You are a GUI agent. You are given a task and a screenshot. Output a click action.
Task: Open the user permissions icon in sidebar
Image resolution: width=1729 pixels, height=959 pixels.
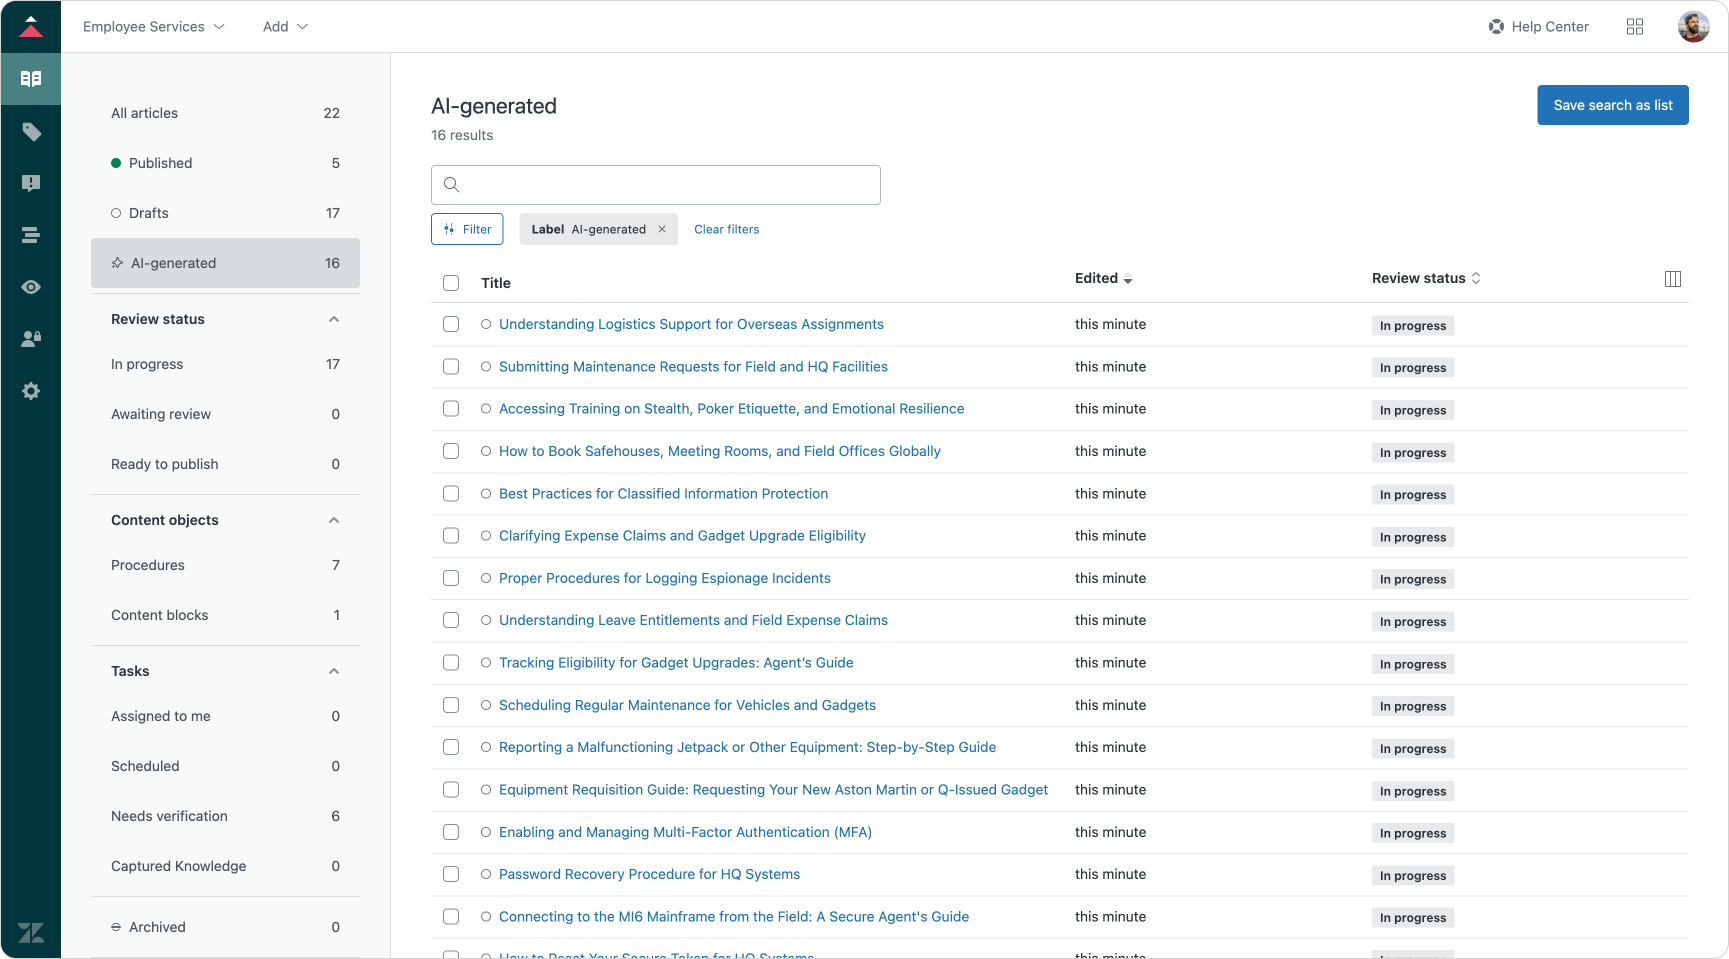click(31, 339)
